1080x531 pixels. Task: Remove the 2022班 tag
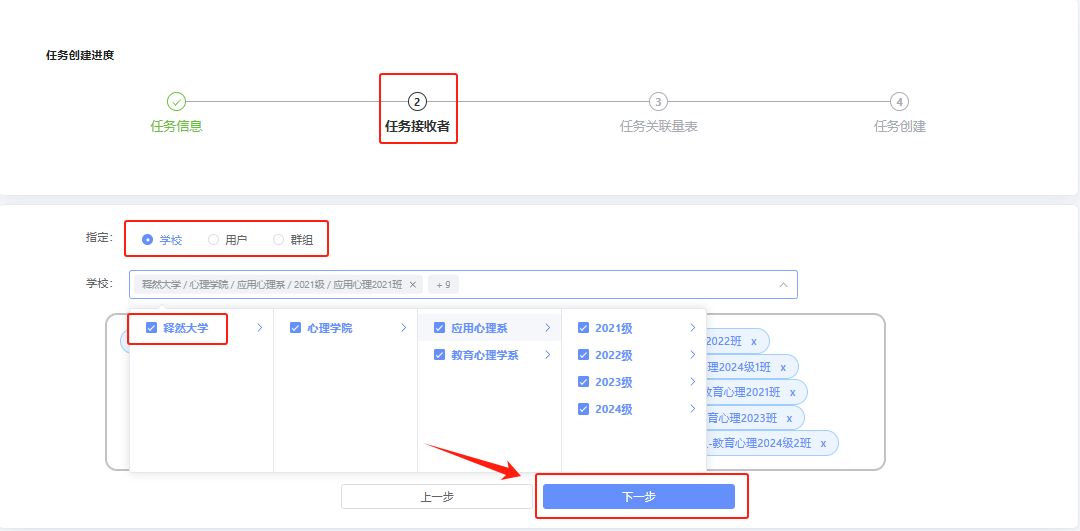tap(754, 341)
